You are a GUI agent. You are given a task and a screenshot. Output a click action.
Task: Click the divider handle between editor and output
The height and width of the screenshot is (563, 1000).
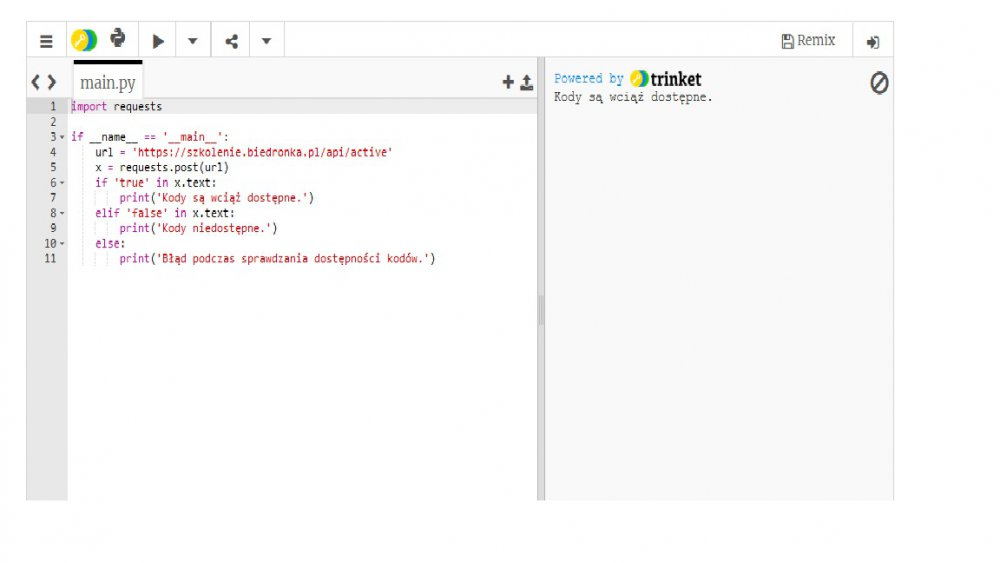541,310
